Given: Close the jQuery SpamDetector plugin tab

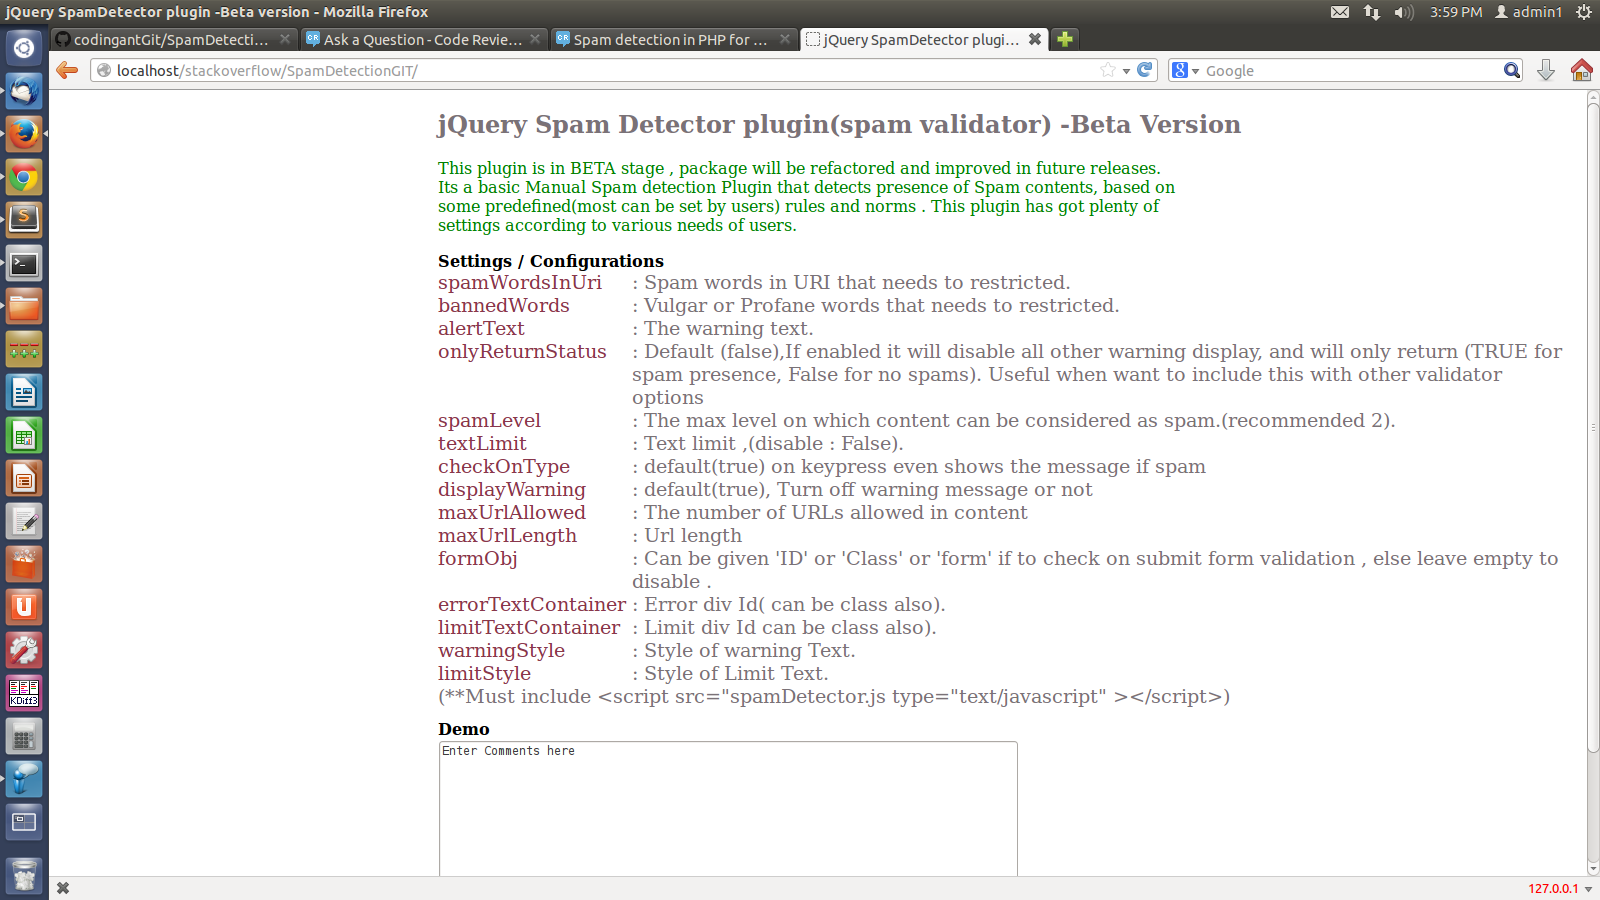Looking at the screenshot, I should point(1035,39).
